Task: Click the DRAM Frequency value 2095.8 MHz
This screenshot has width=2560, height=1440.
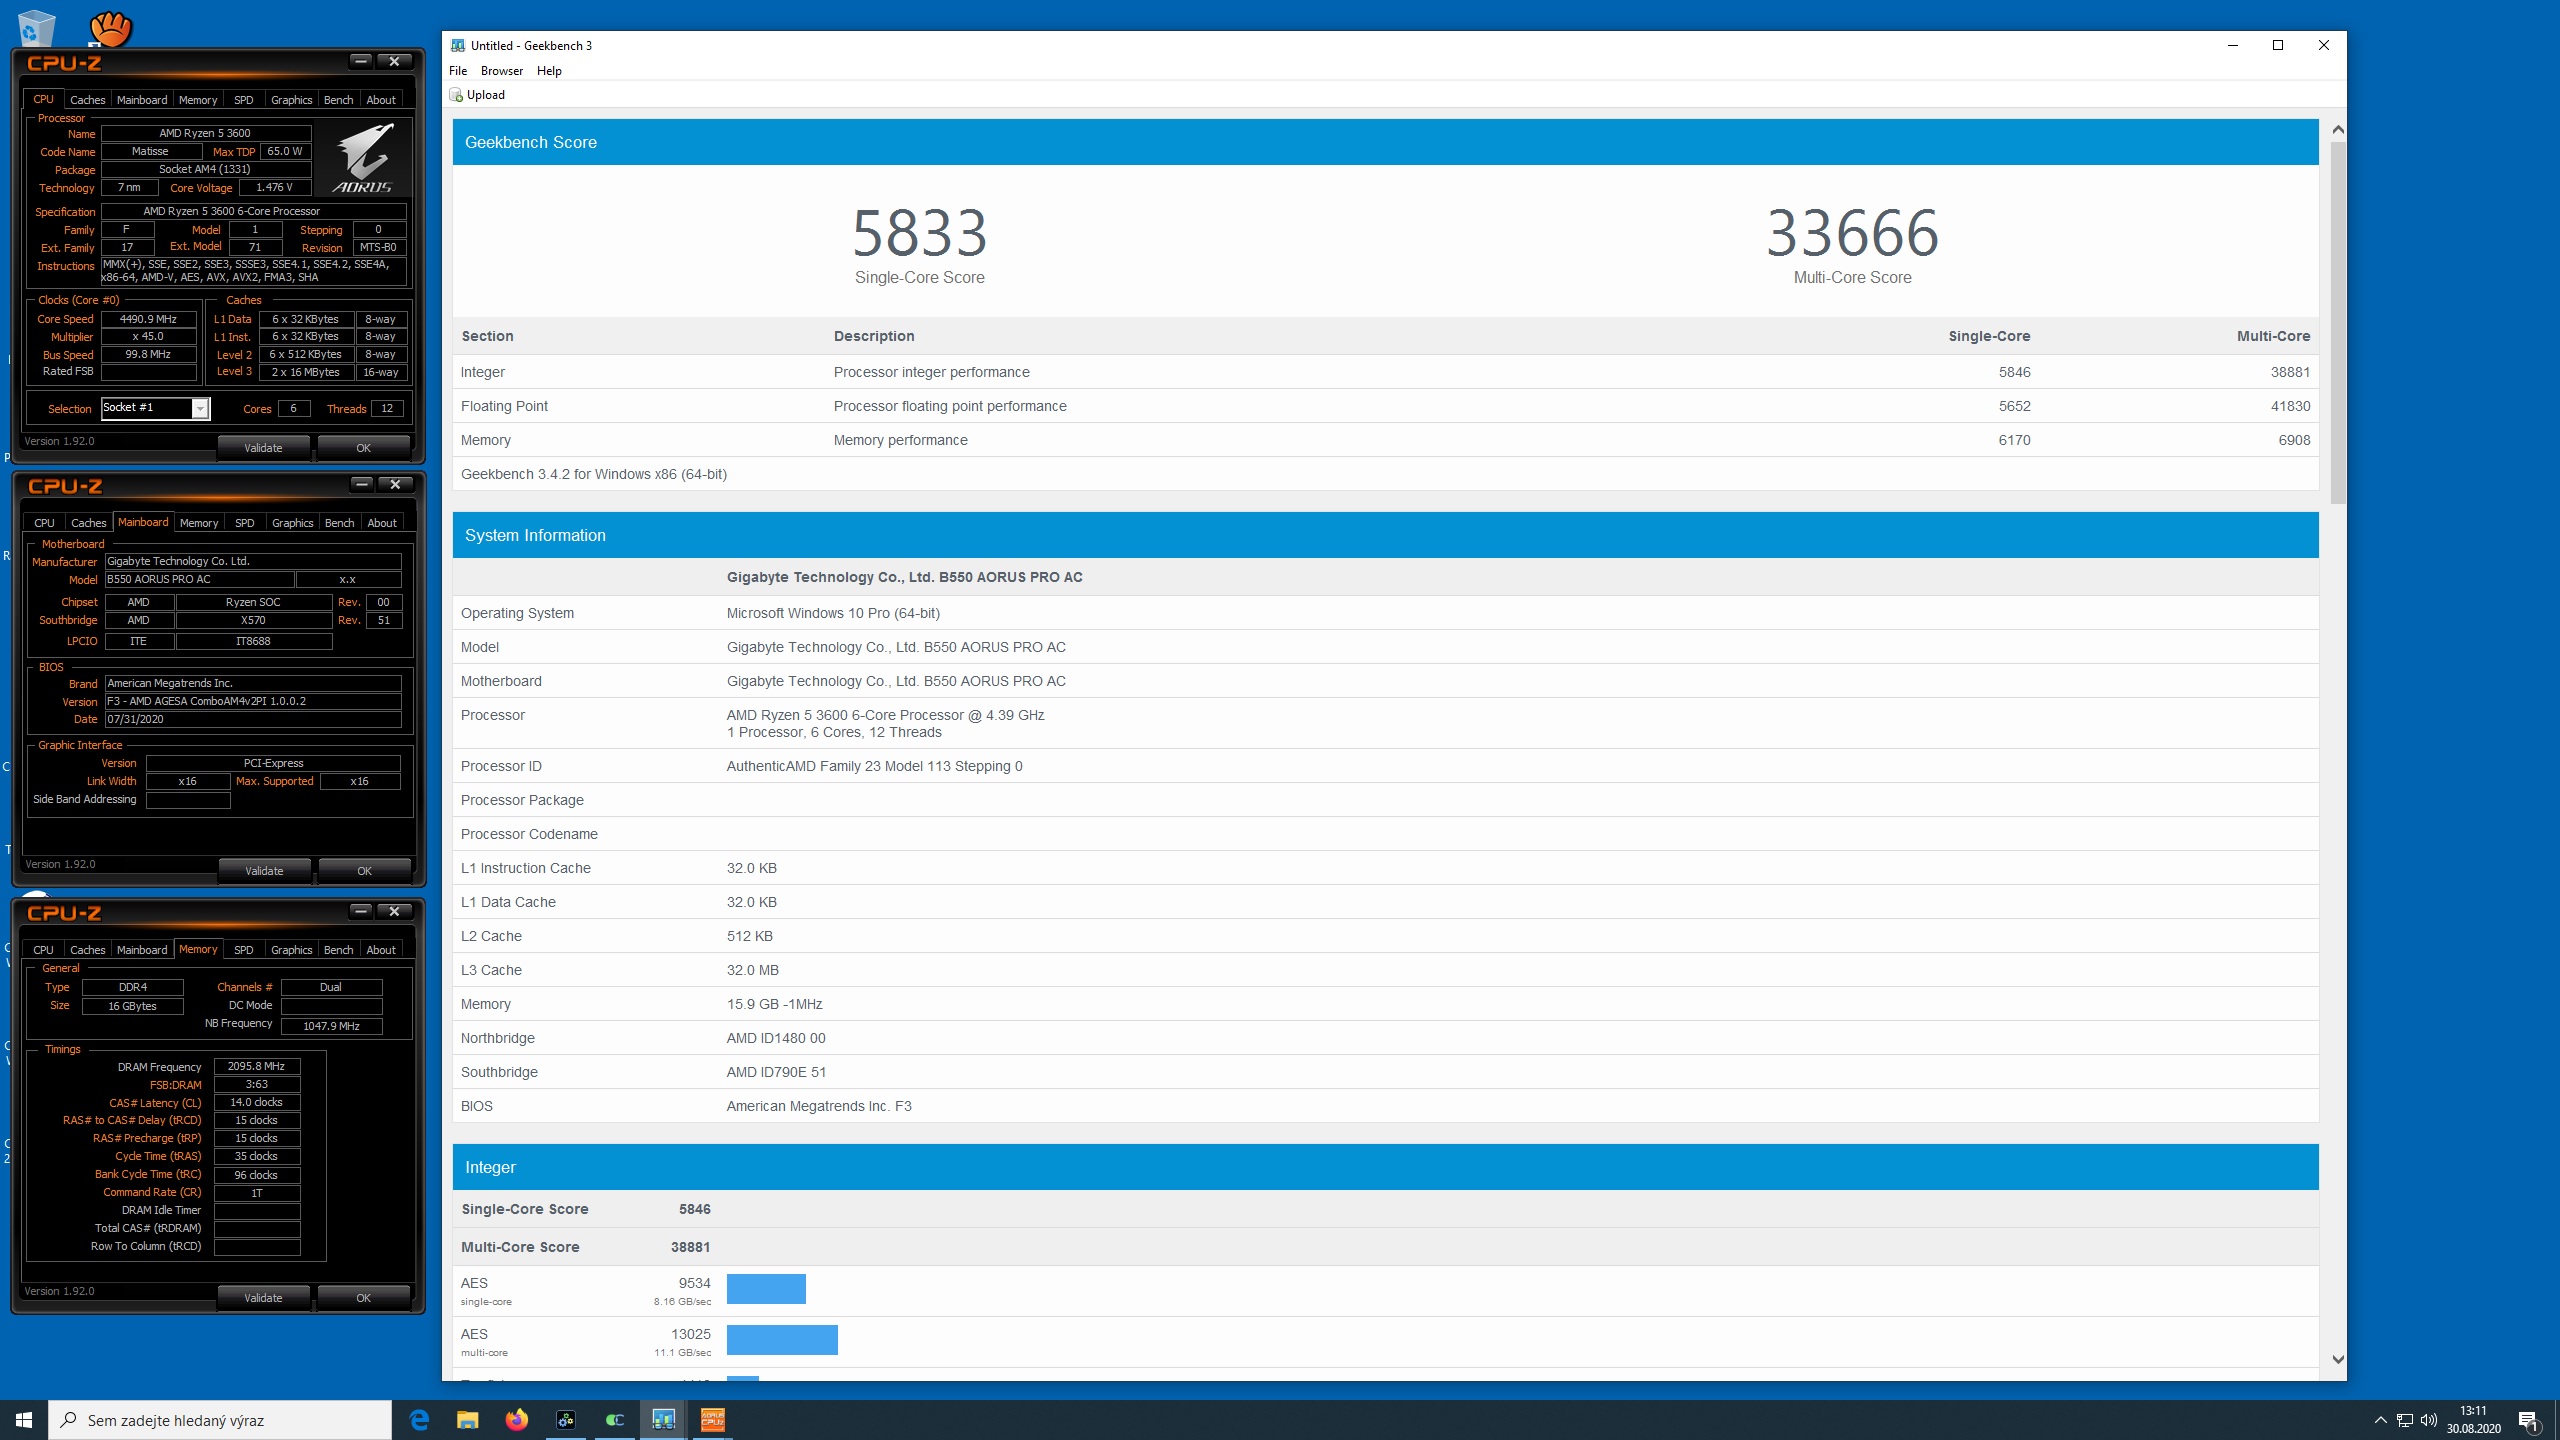Action: (x=257, y=1066)
